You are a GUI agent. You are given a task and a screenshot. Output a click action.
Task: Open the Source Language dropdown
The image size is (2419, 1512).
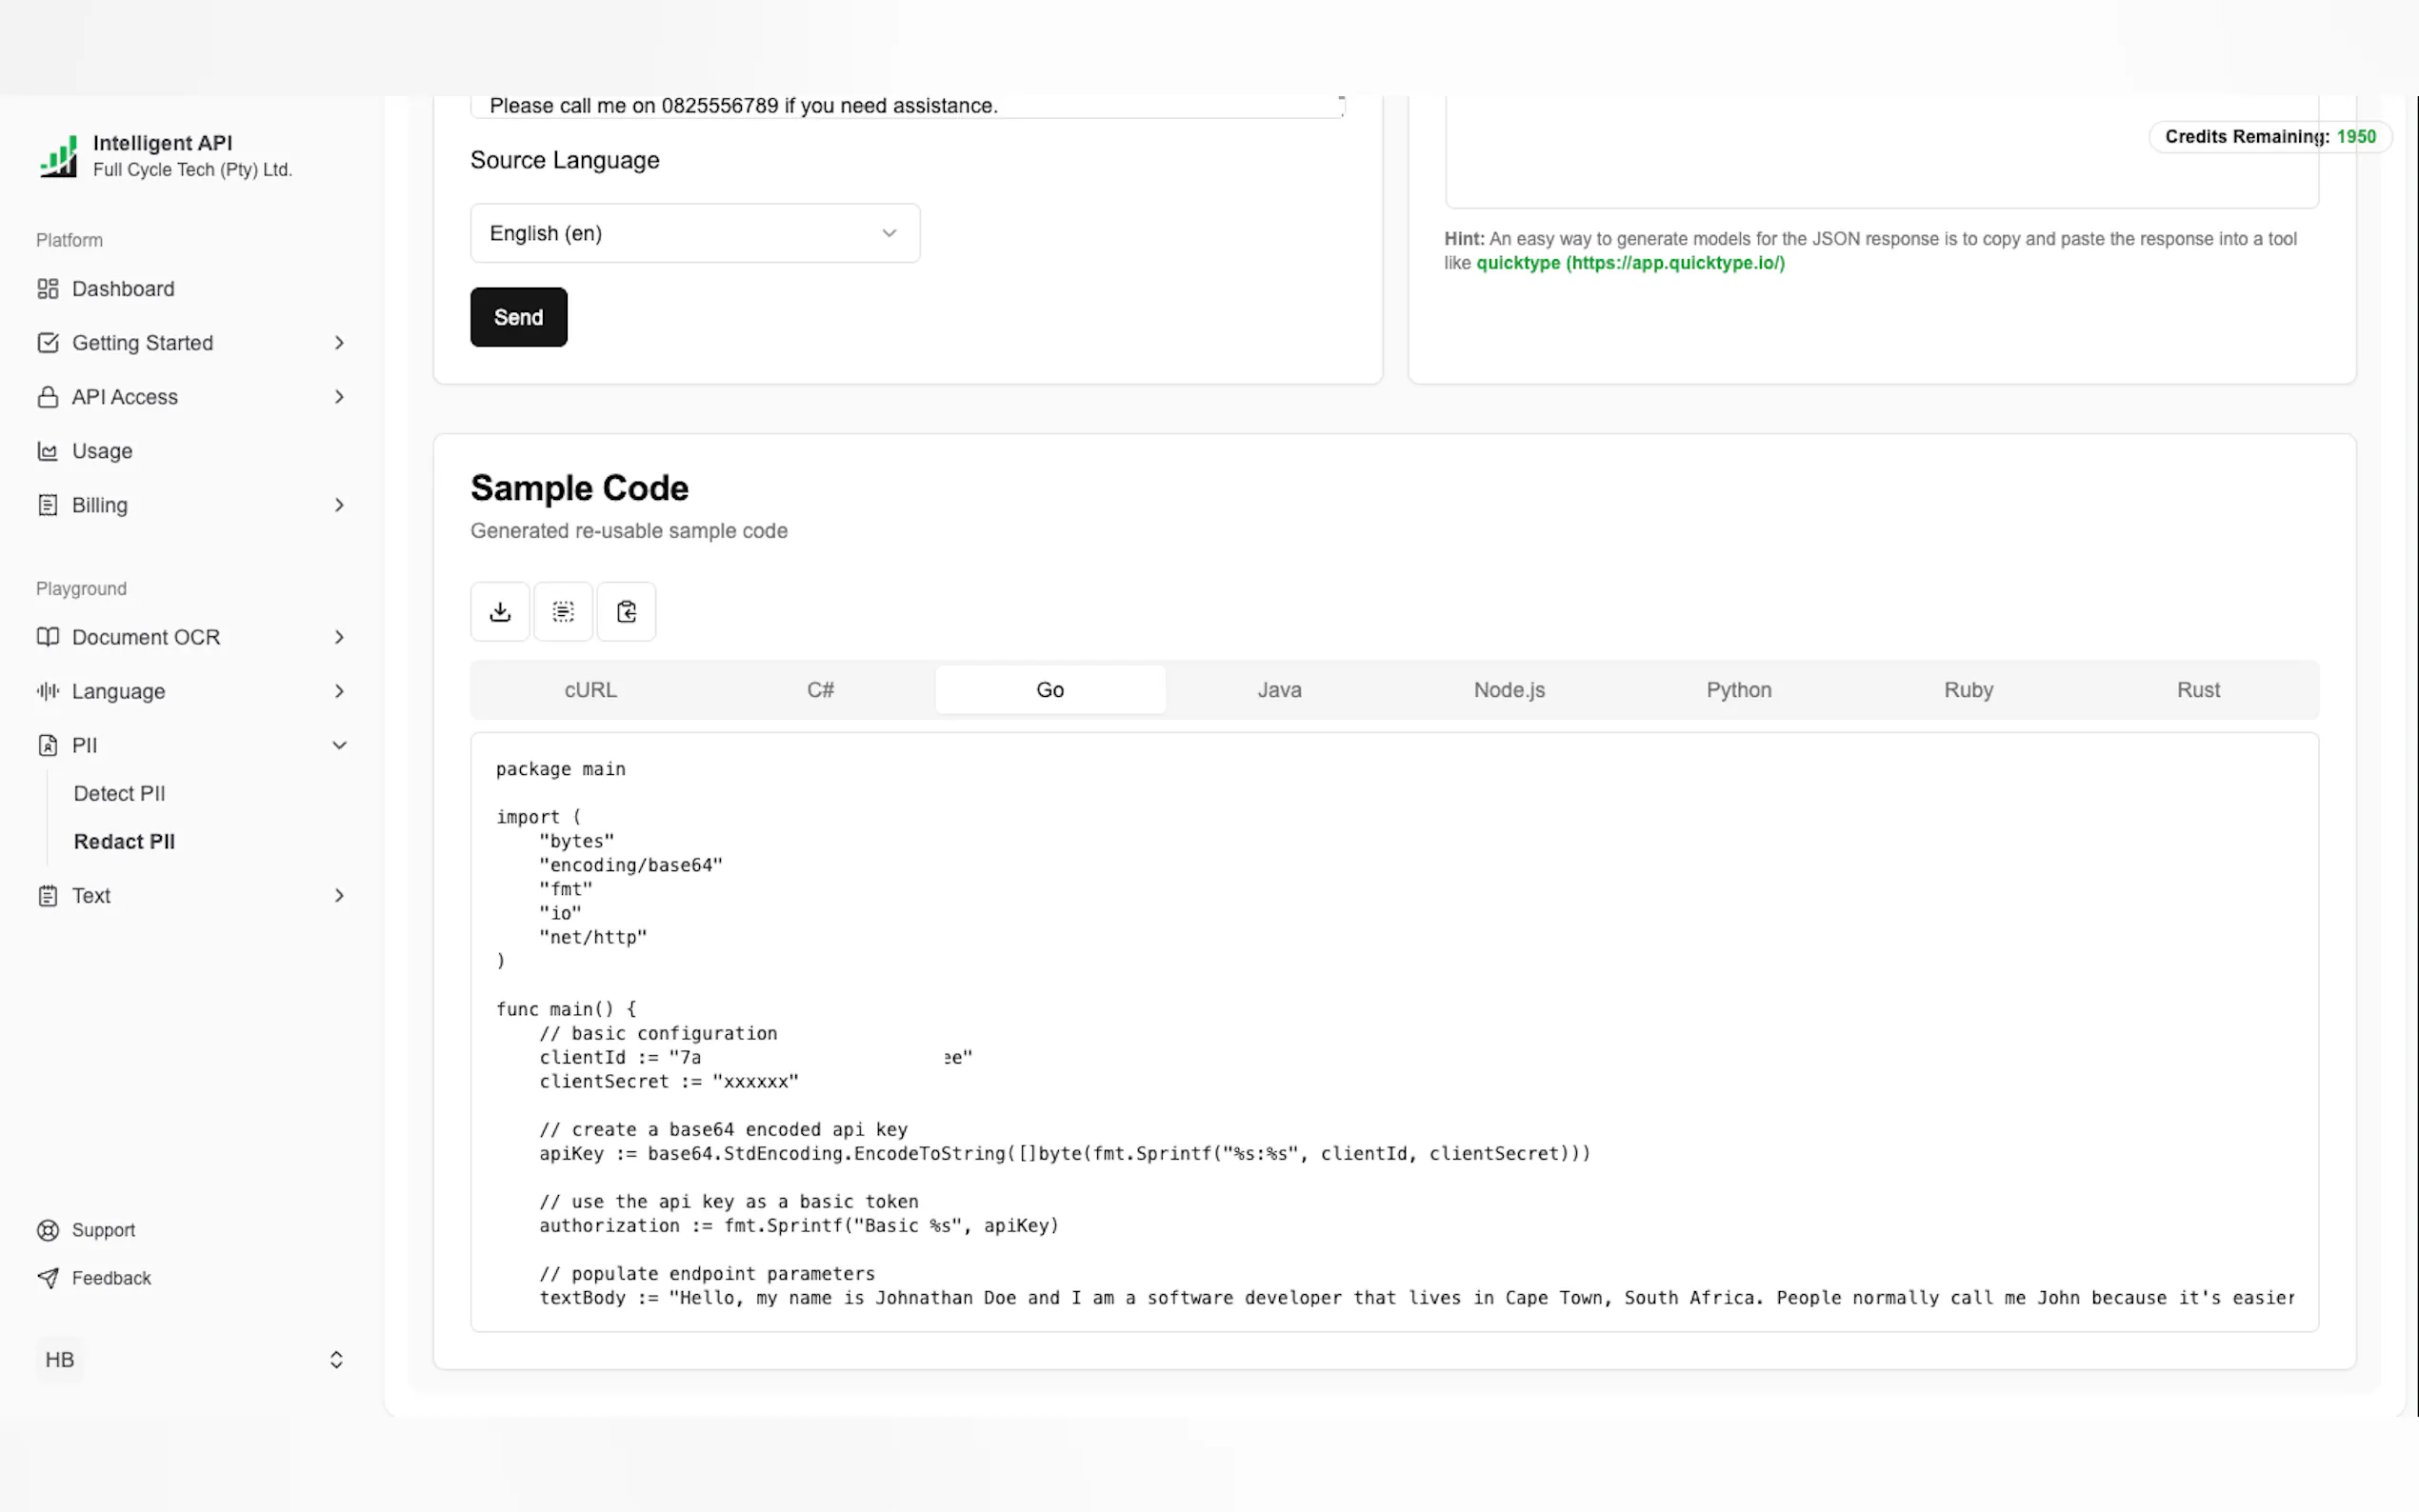[694, 233]
